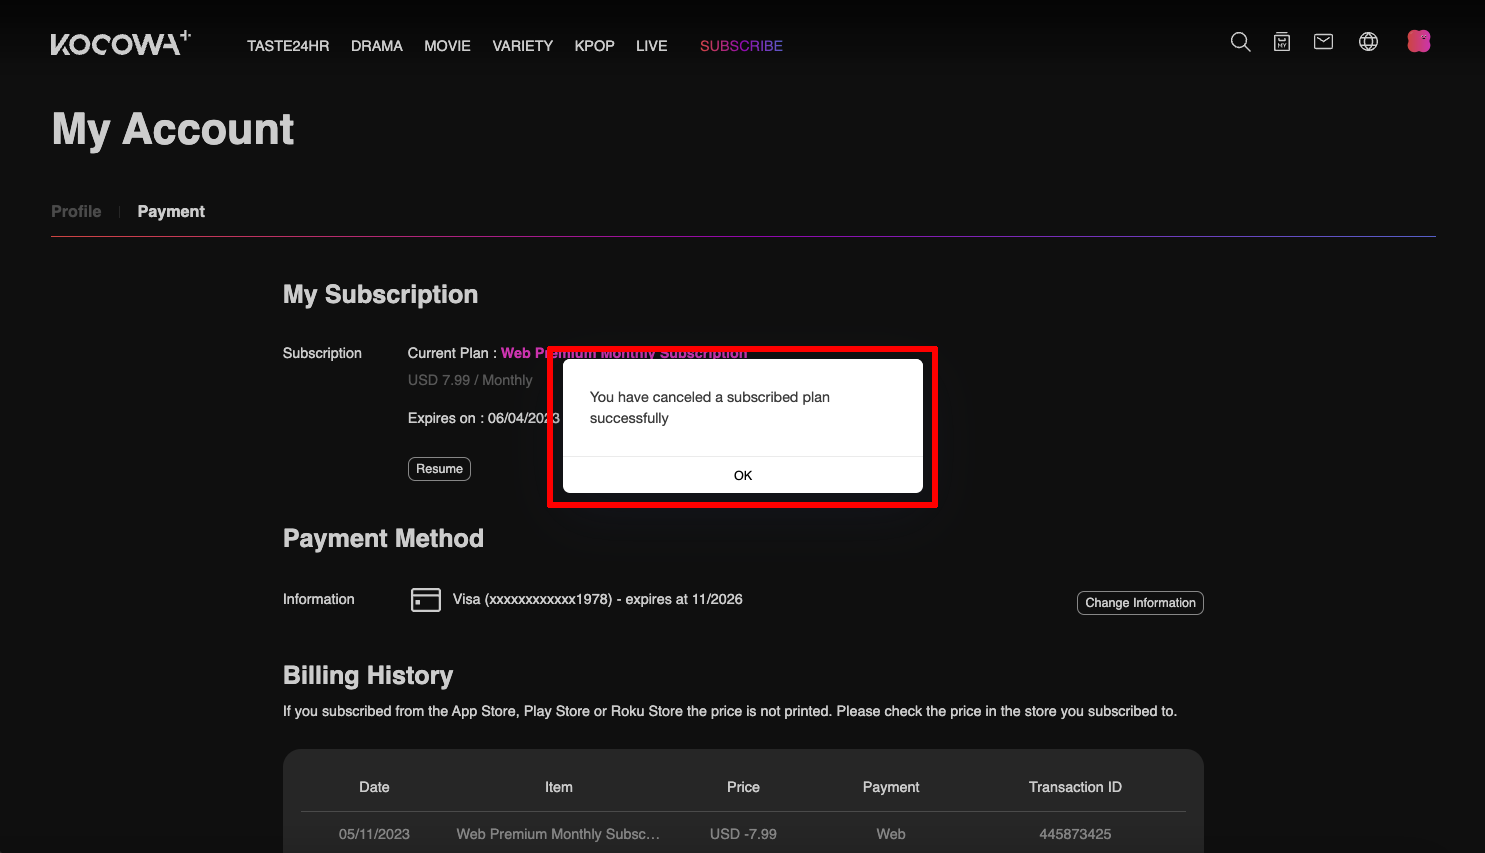This screenshot has height=853, width=1485.
Task: Open the mail inbox icon
Action: 1323,42
